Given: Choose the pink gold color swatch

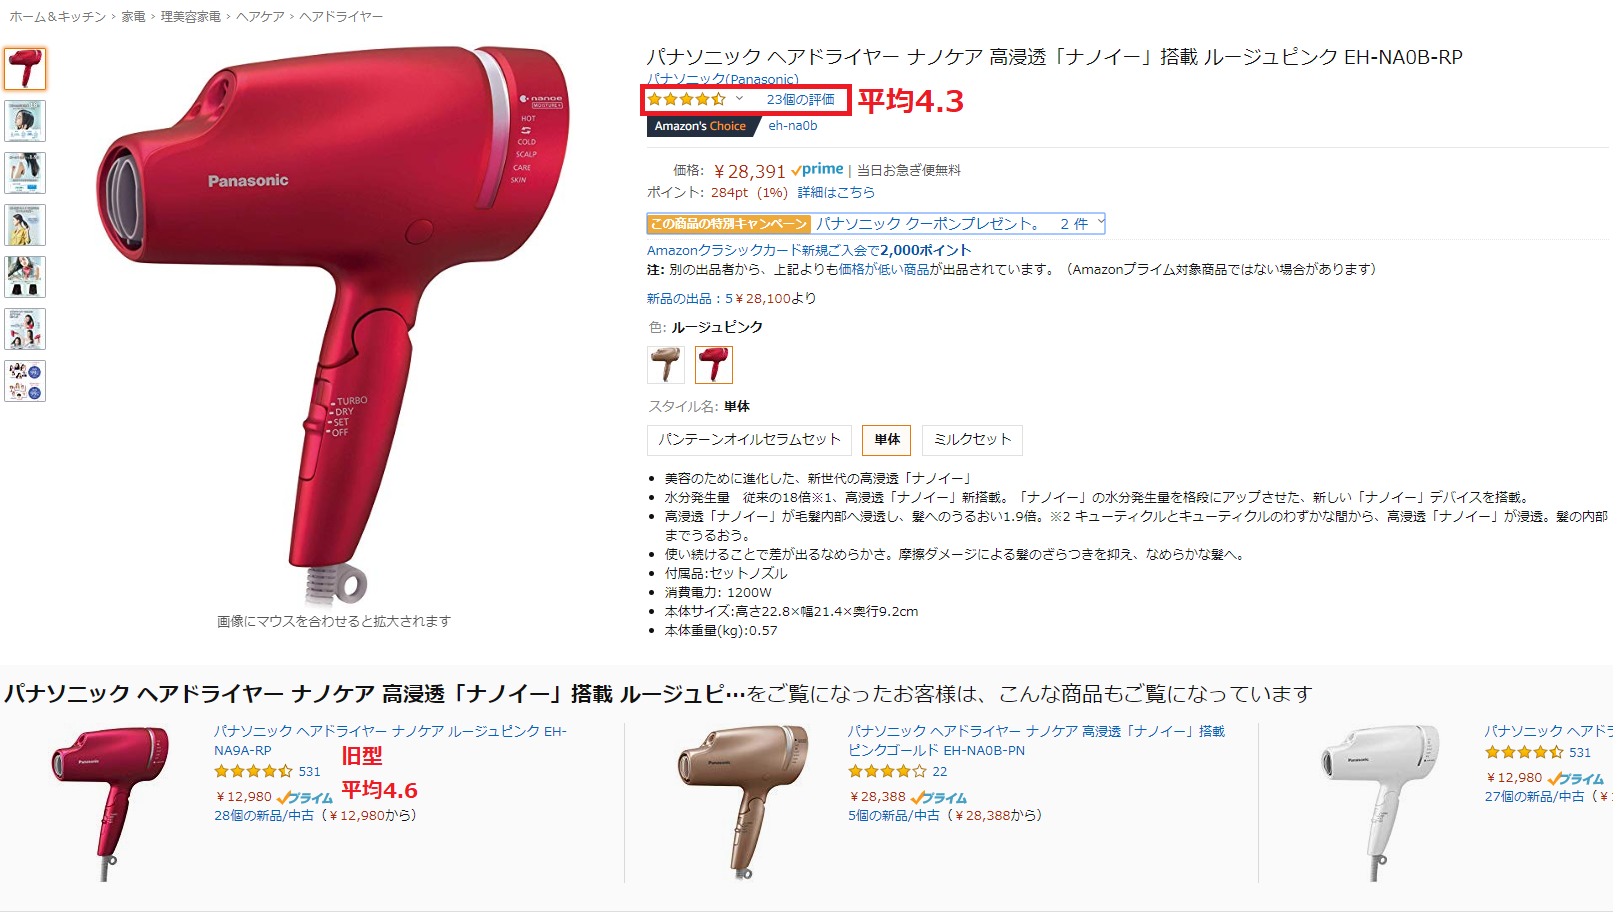Looking at the screenshot, I should point(666,365).
